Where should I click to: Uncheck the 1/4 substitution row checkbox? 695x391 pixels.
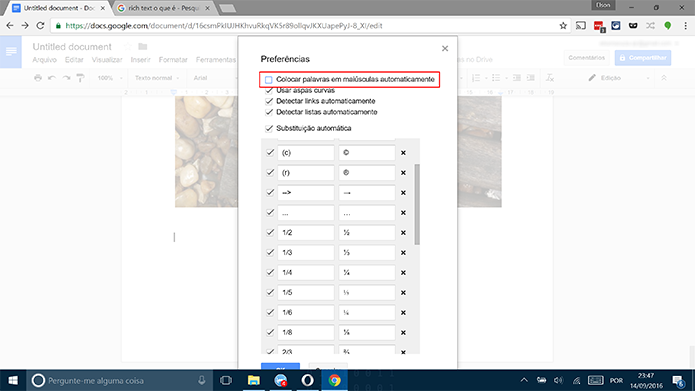click(x=270, y=272)
